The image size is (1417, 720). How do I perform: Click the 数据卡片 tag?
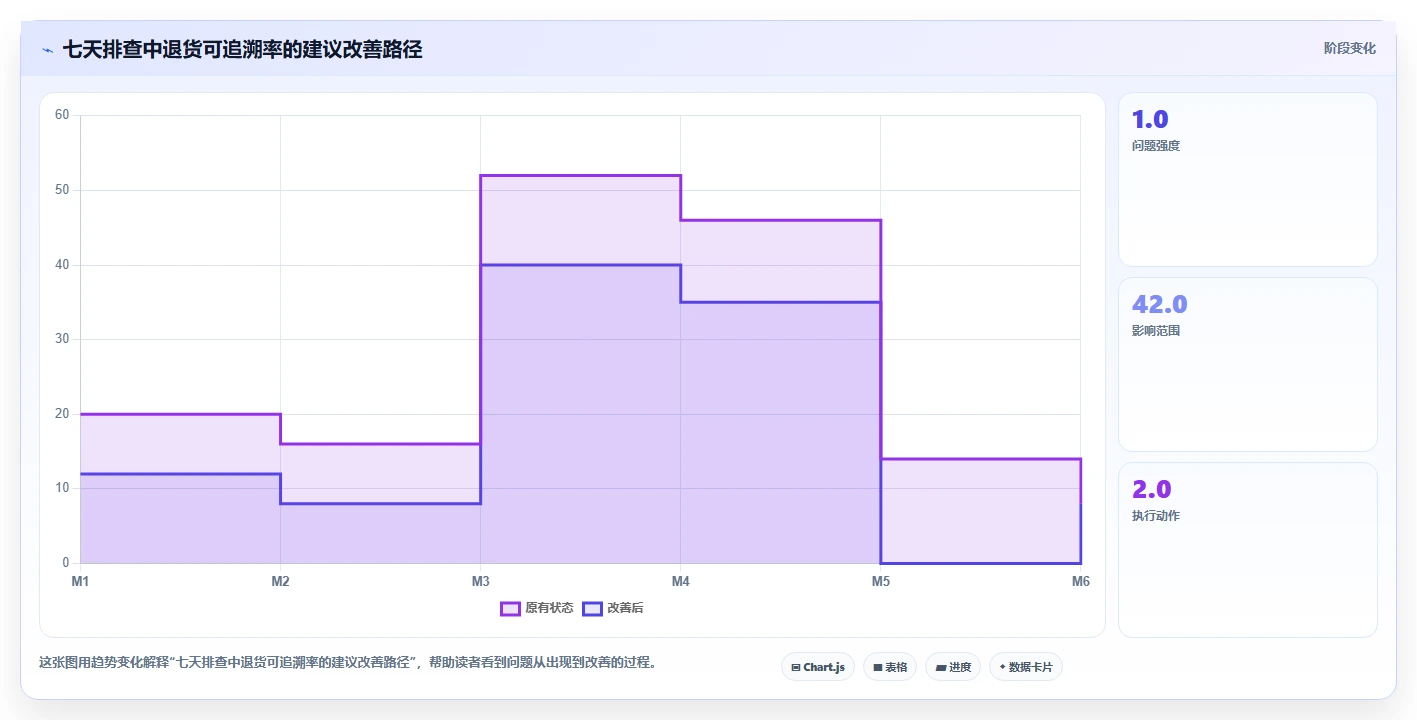pos(1025,667)
